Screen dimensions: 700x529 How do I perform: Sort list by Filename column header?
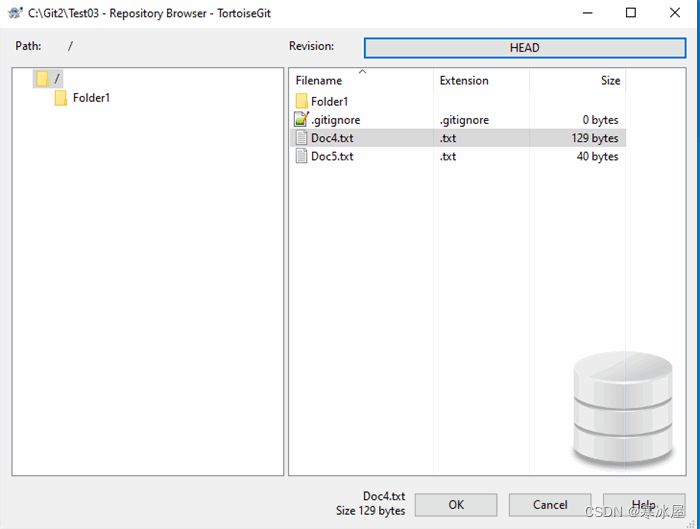coord(319,81)
